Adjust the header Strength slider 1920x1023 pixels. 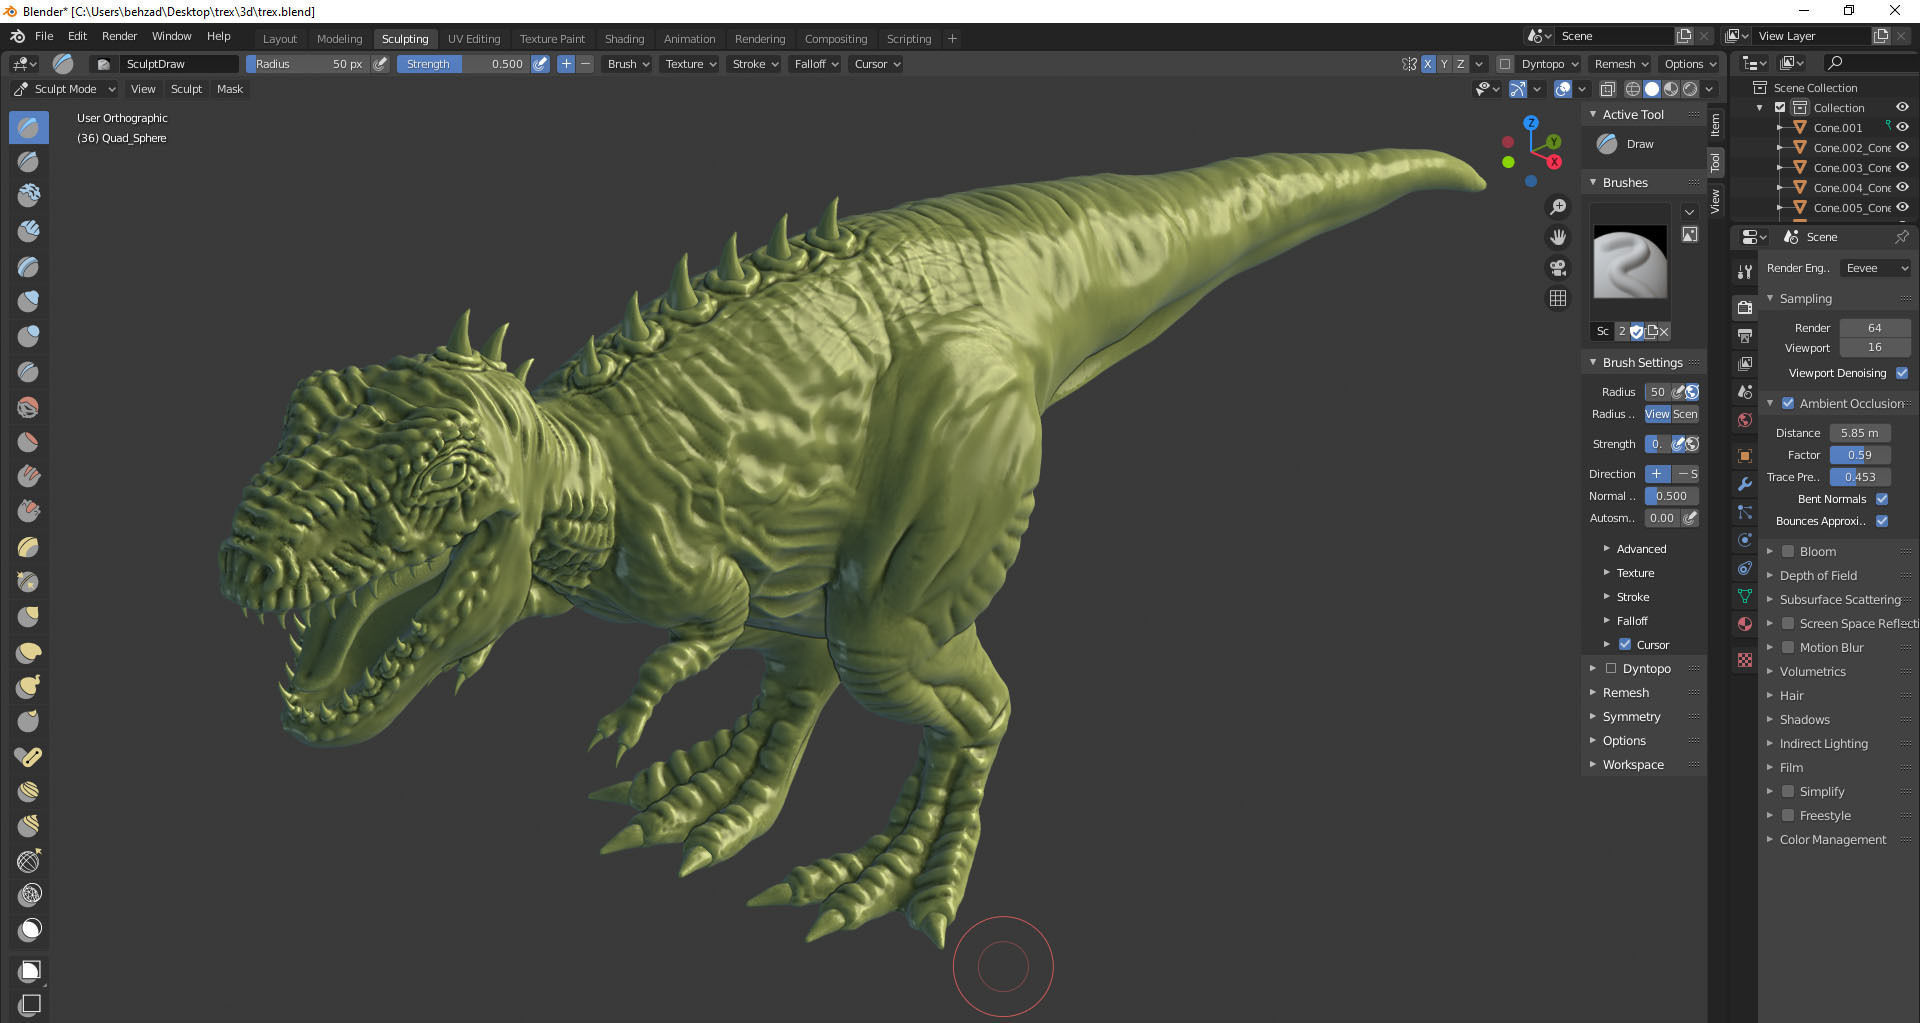[463, 64]
